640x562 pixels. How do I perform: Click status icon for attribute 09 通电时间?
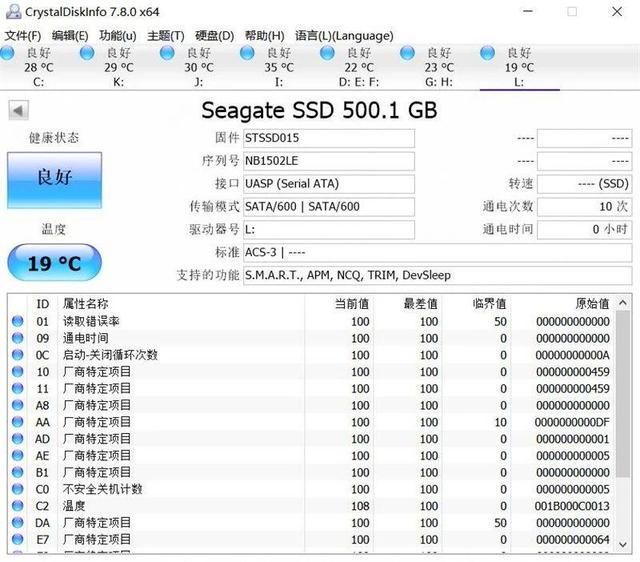(x=18, y=338)
